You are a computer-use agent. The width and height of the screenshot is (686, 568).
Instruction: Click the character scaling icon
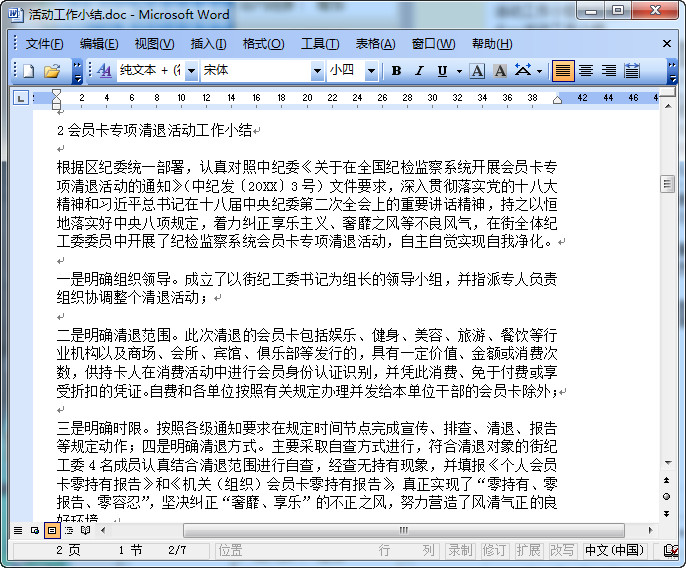[523, 71]
